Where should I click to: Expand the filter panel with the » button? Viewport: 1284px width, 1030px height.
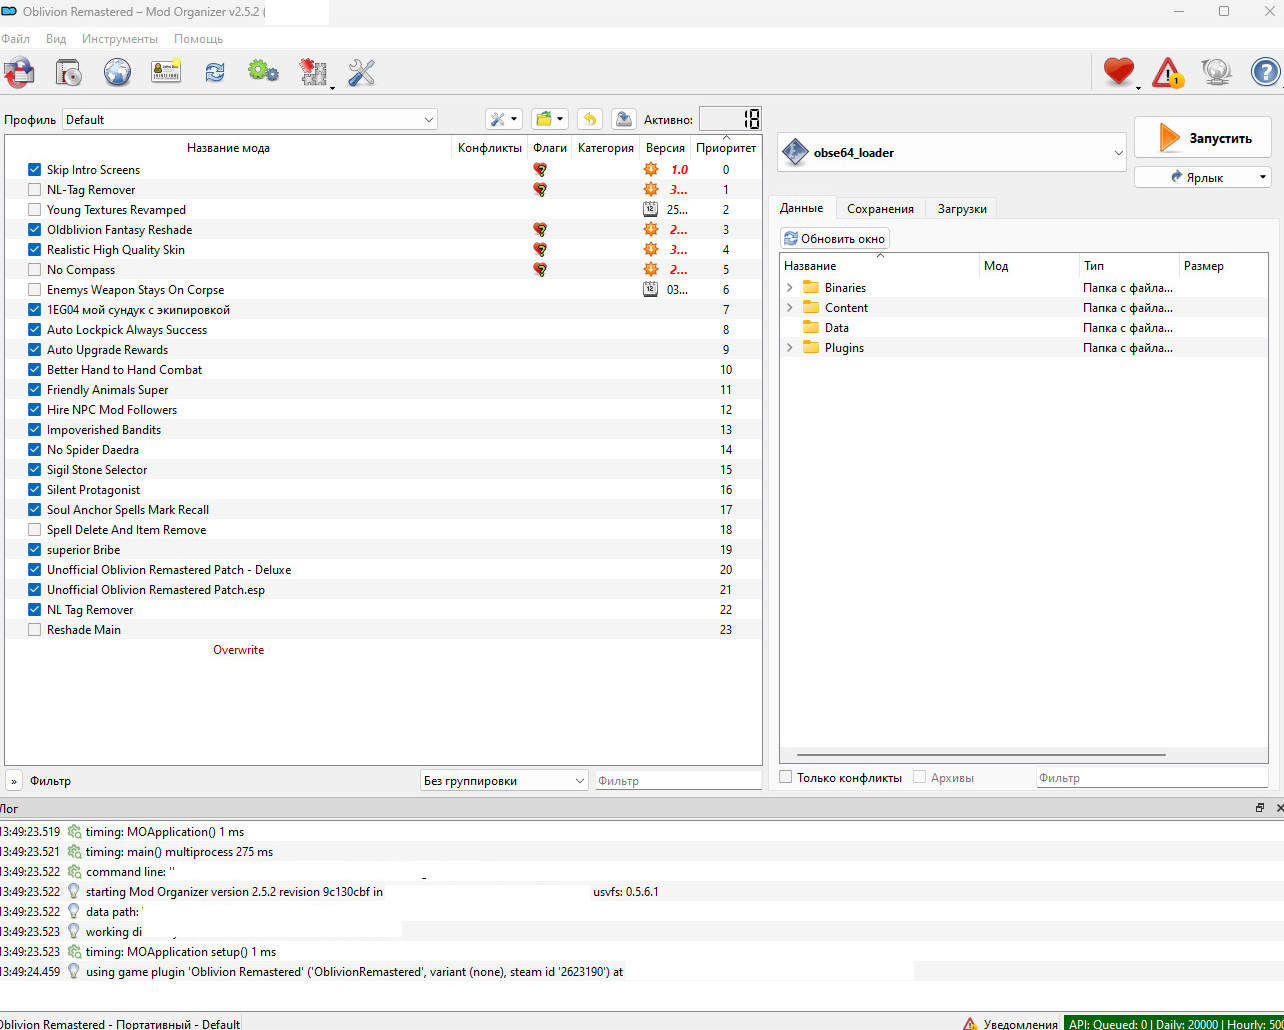pyautogui.click(x=14, y=781)
